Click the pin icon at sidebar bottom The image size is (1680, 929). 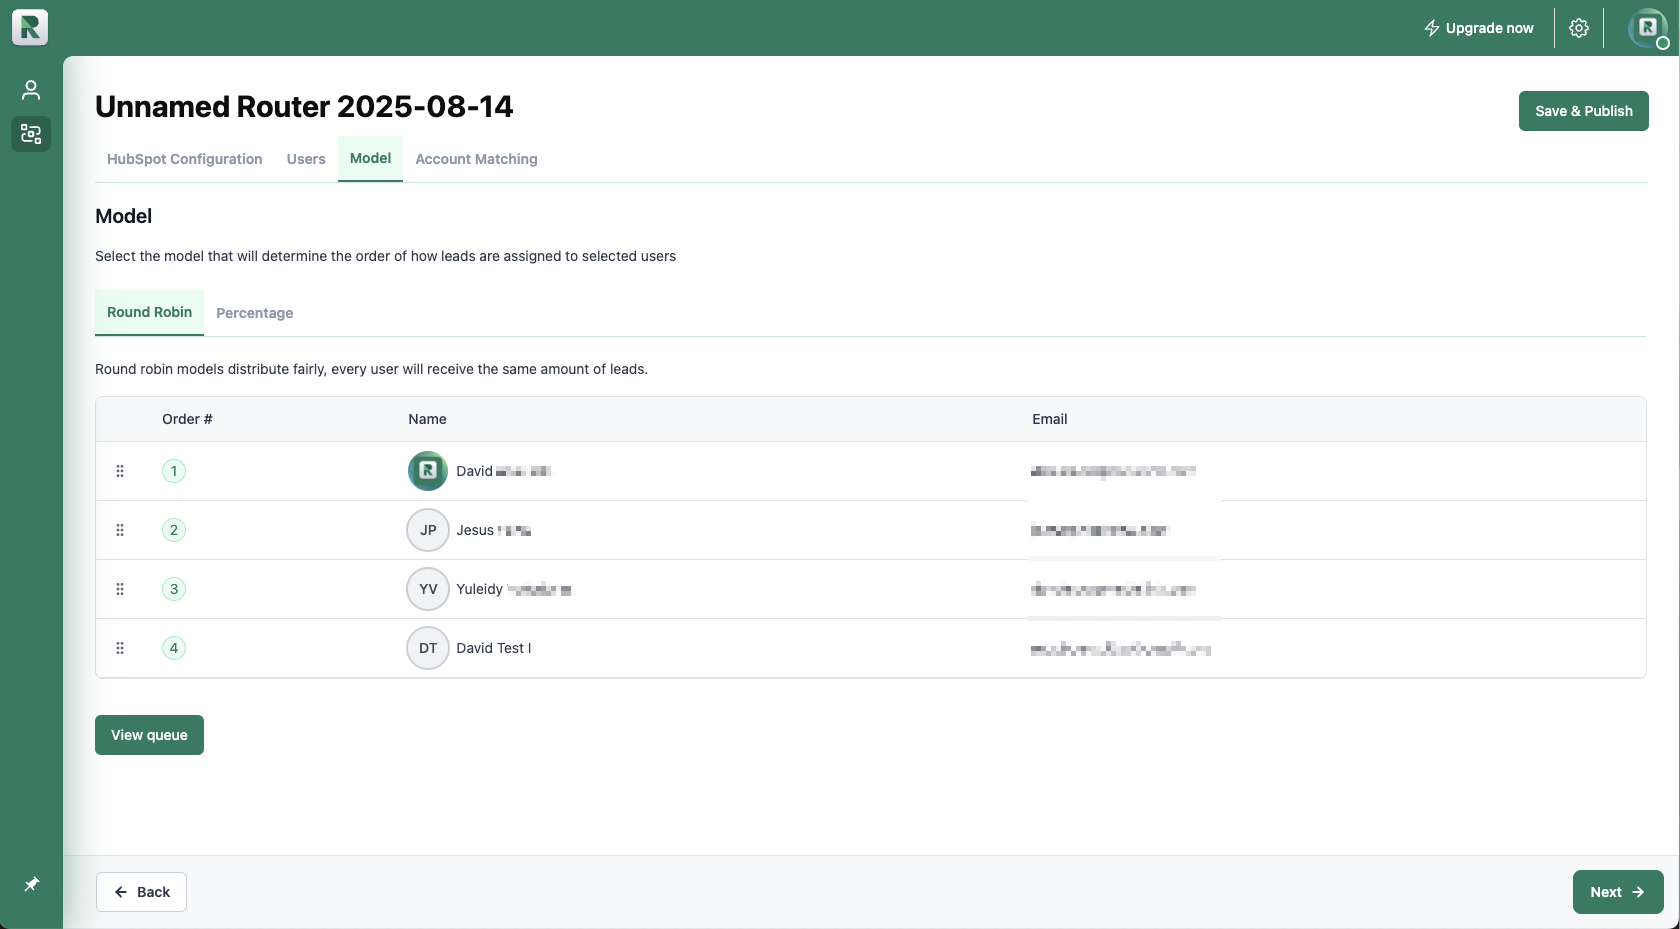(31, 884)
